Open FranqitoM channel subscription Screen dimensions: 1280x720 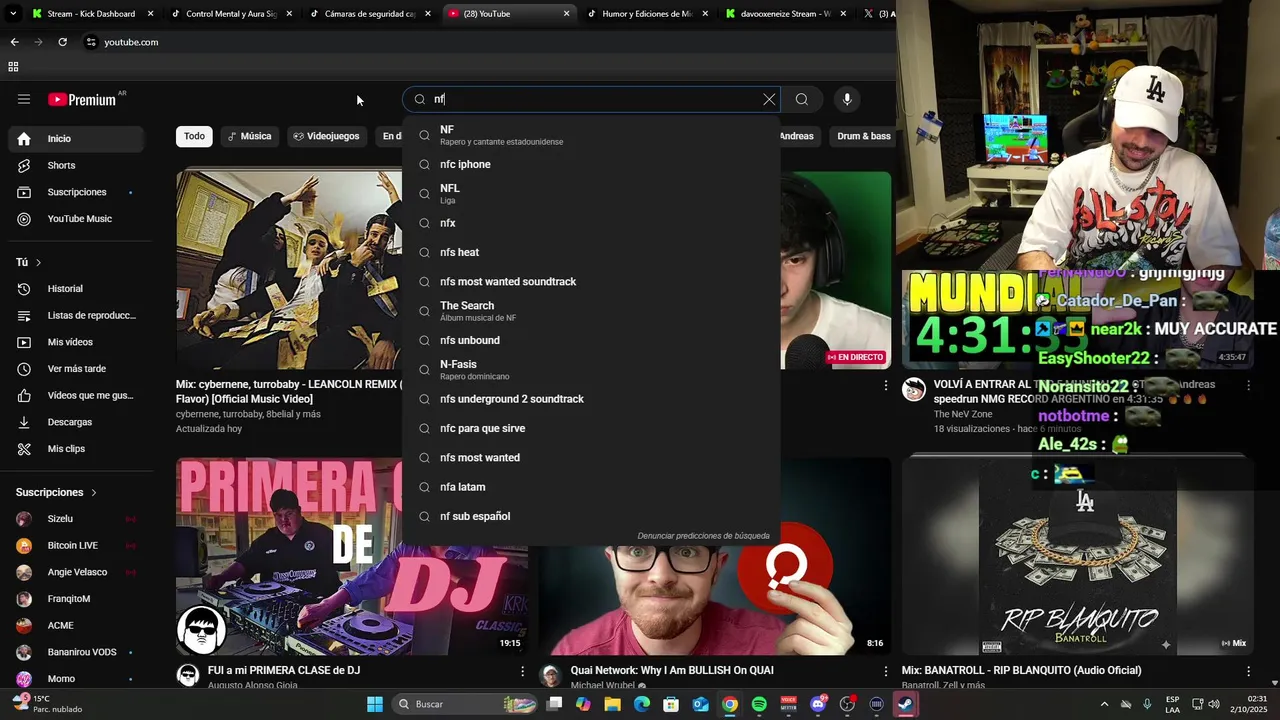pyautogui.click(x=76, y=599)
